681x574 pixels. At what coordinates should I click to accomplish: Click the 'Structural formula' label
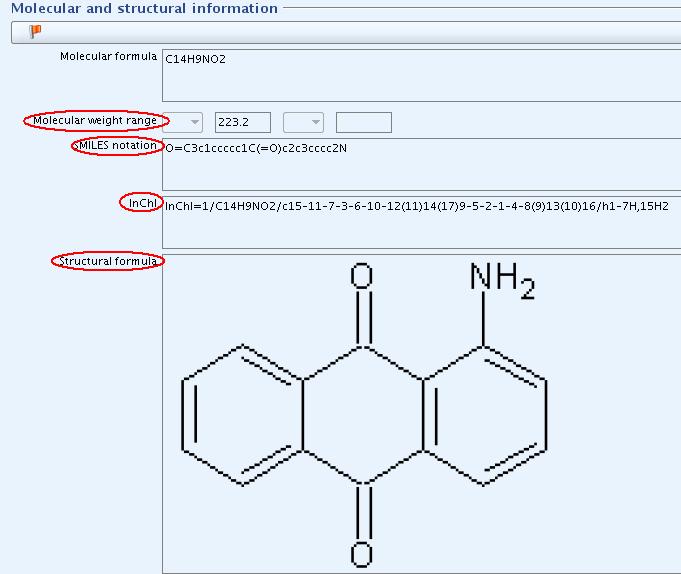107,261
